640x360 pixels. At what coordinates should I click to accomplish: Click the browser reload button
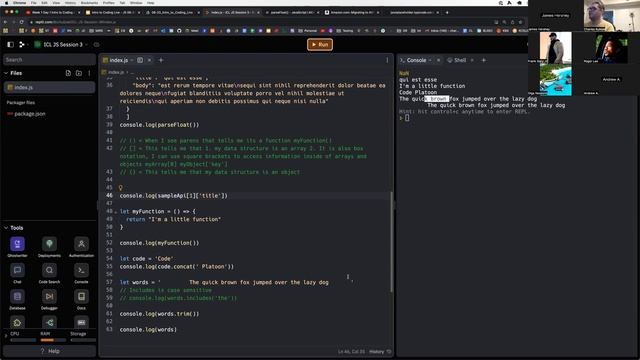tap(22, 22)
